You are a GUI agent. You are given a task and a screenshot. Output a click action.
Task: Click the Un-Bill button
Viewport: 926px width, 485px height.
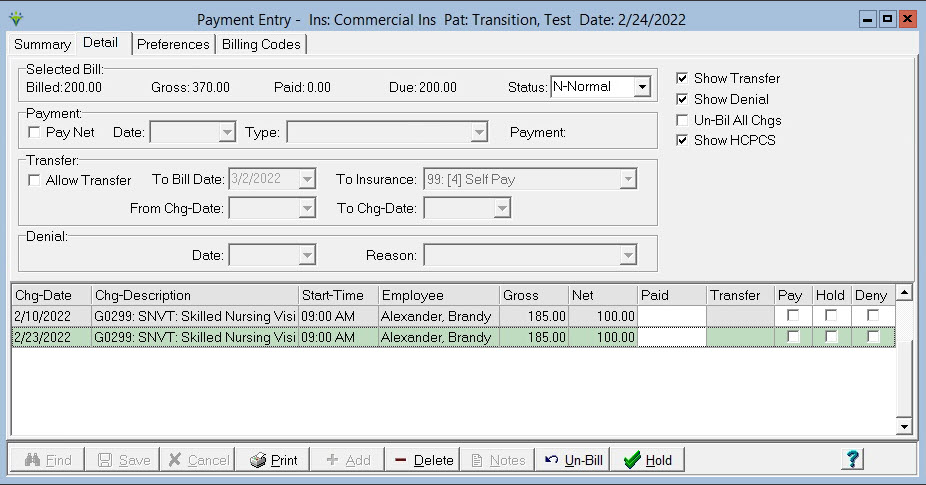point(574,460)
